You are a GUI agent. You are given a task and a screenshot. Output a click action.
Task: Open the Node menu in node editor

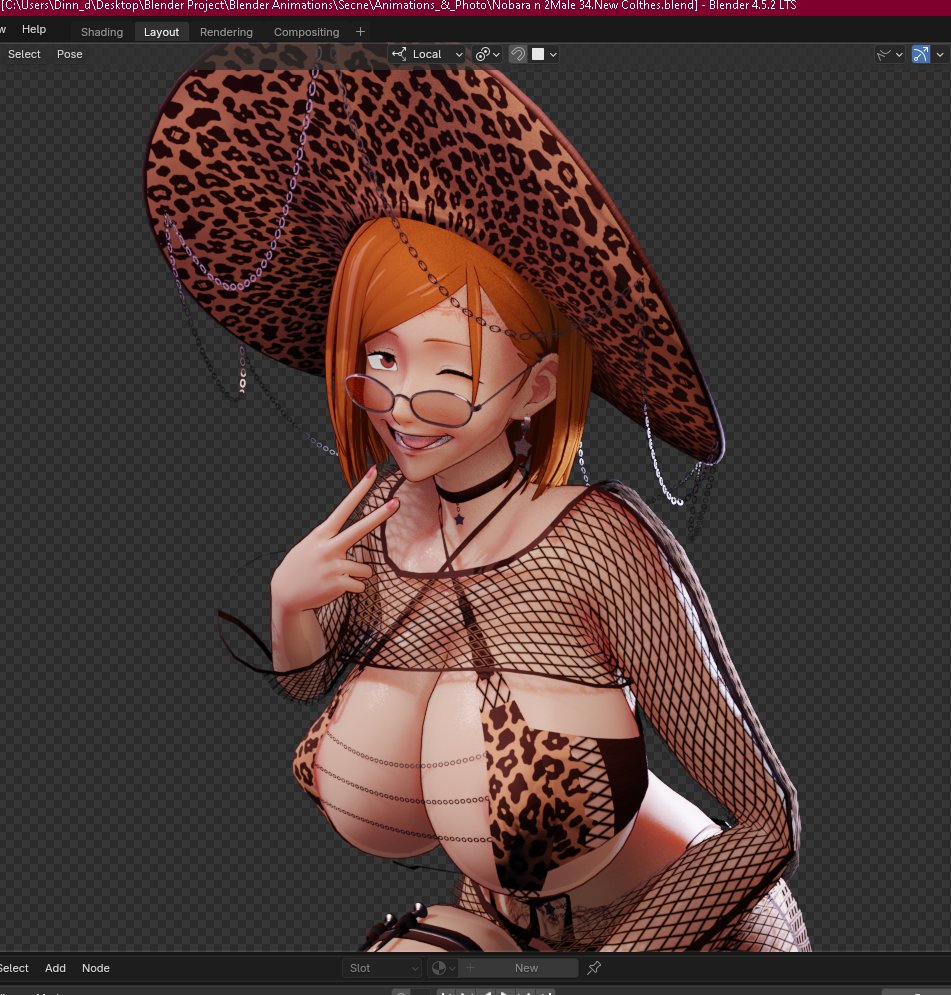(x=96, y=968)
